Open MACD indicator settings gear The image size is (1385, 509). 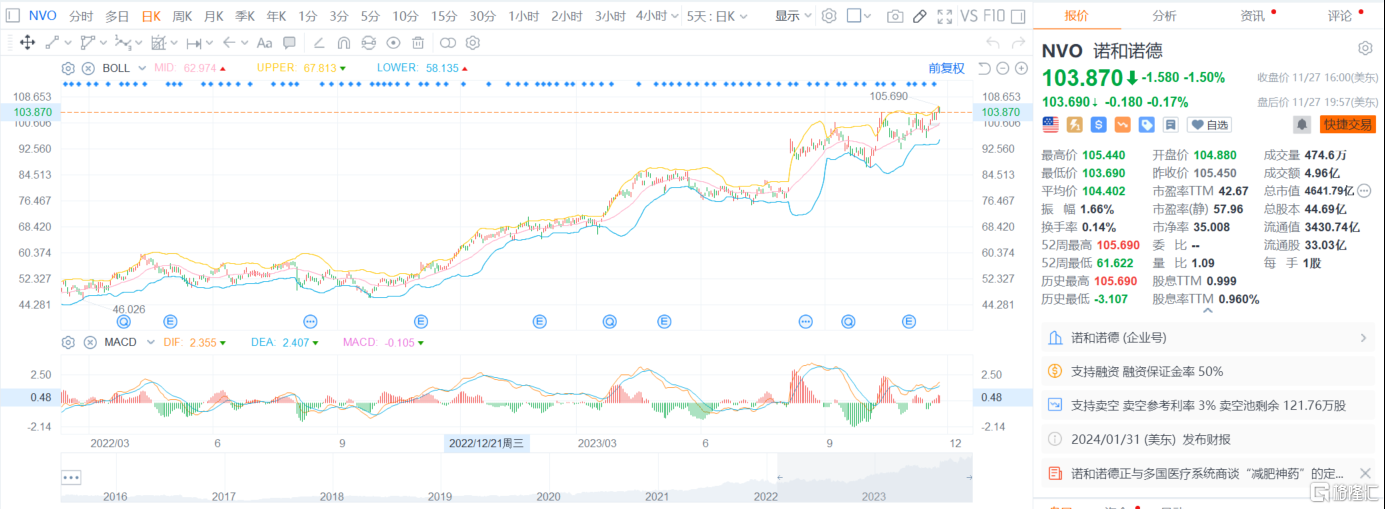[68, 342]
